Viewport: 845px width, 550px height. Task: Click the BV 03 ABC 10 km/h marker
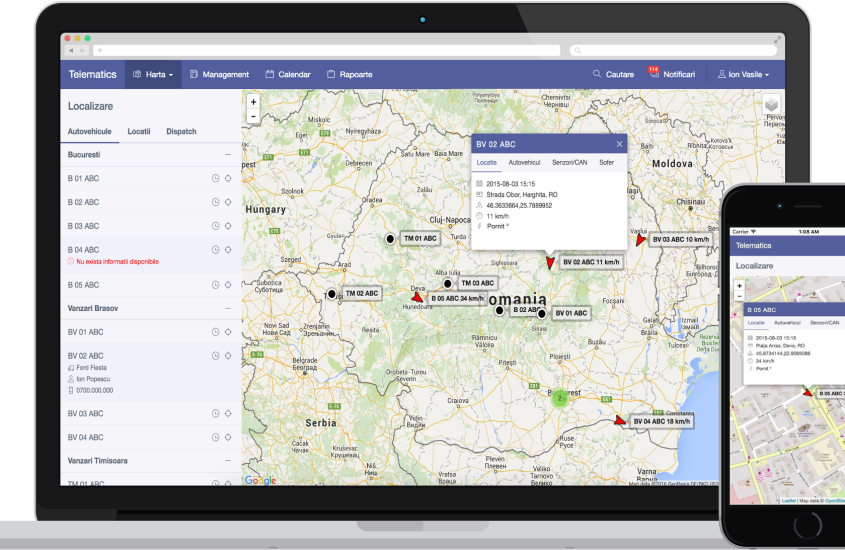(681, 239)
